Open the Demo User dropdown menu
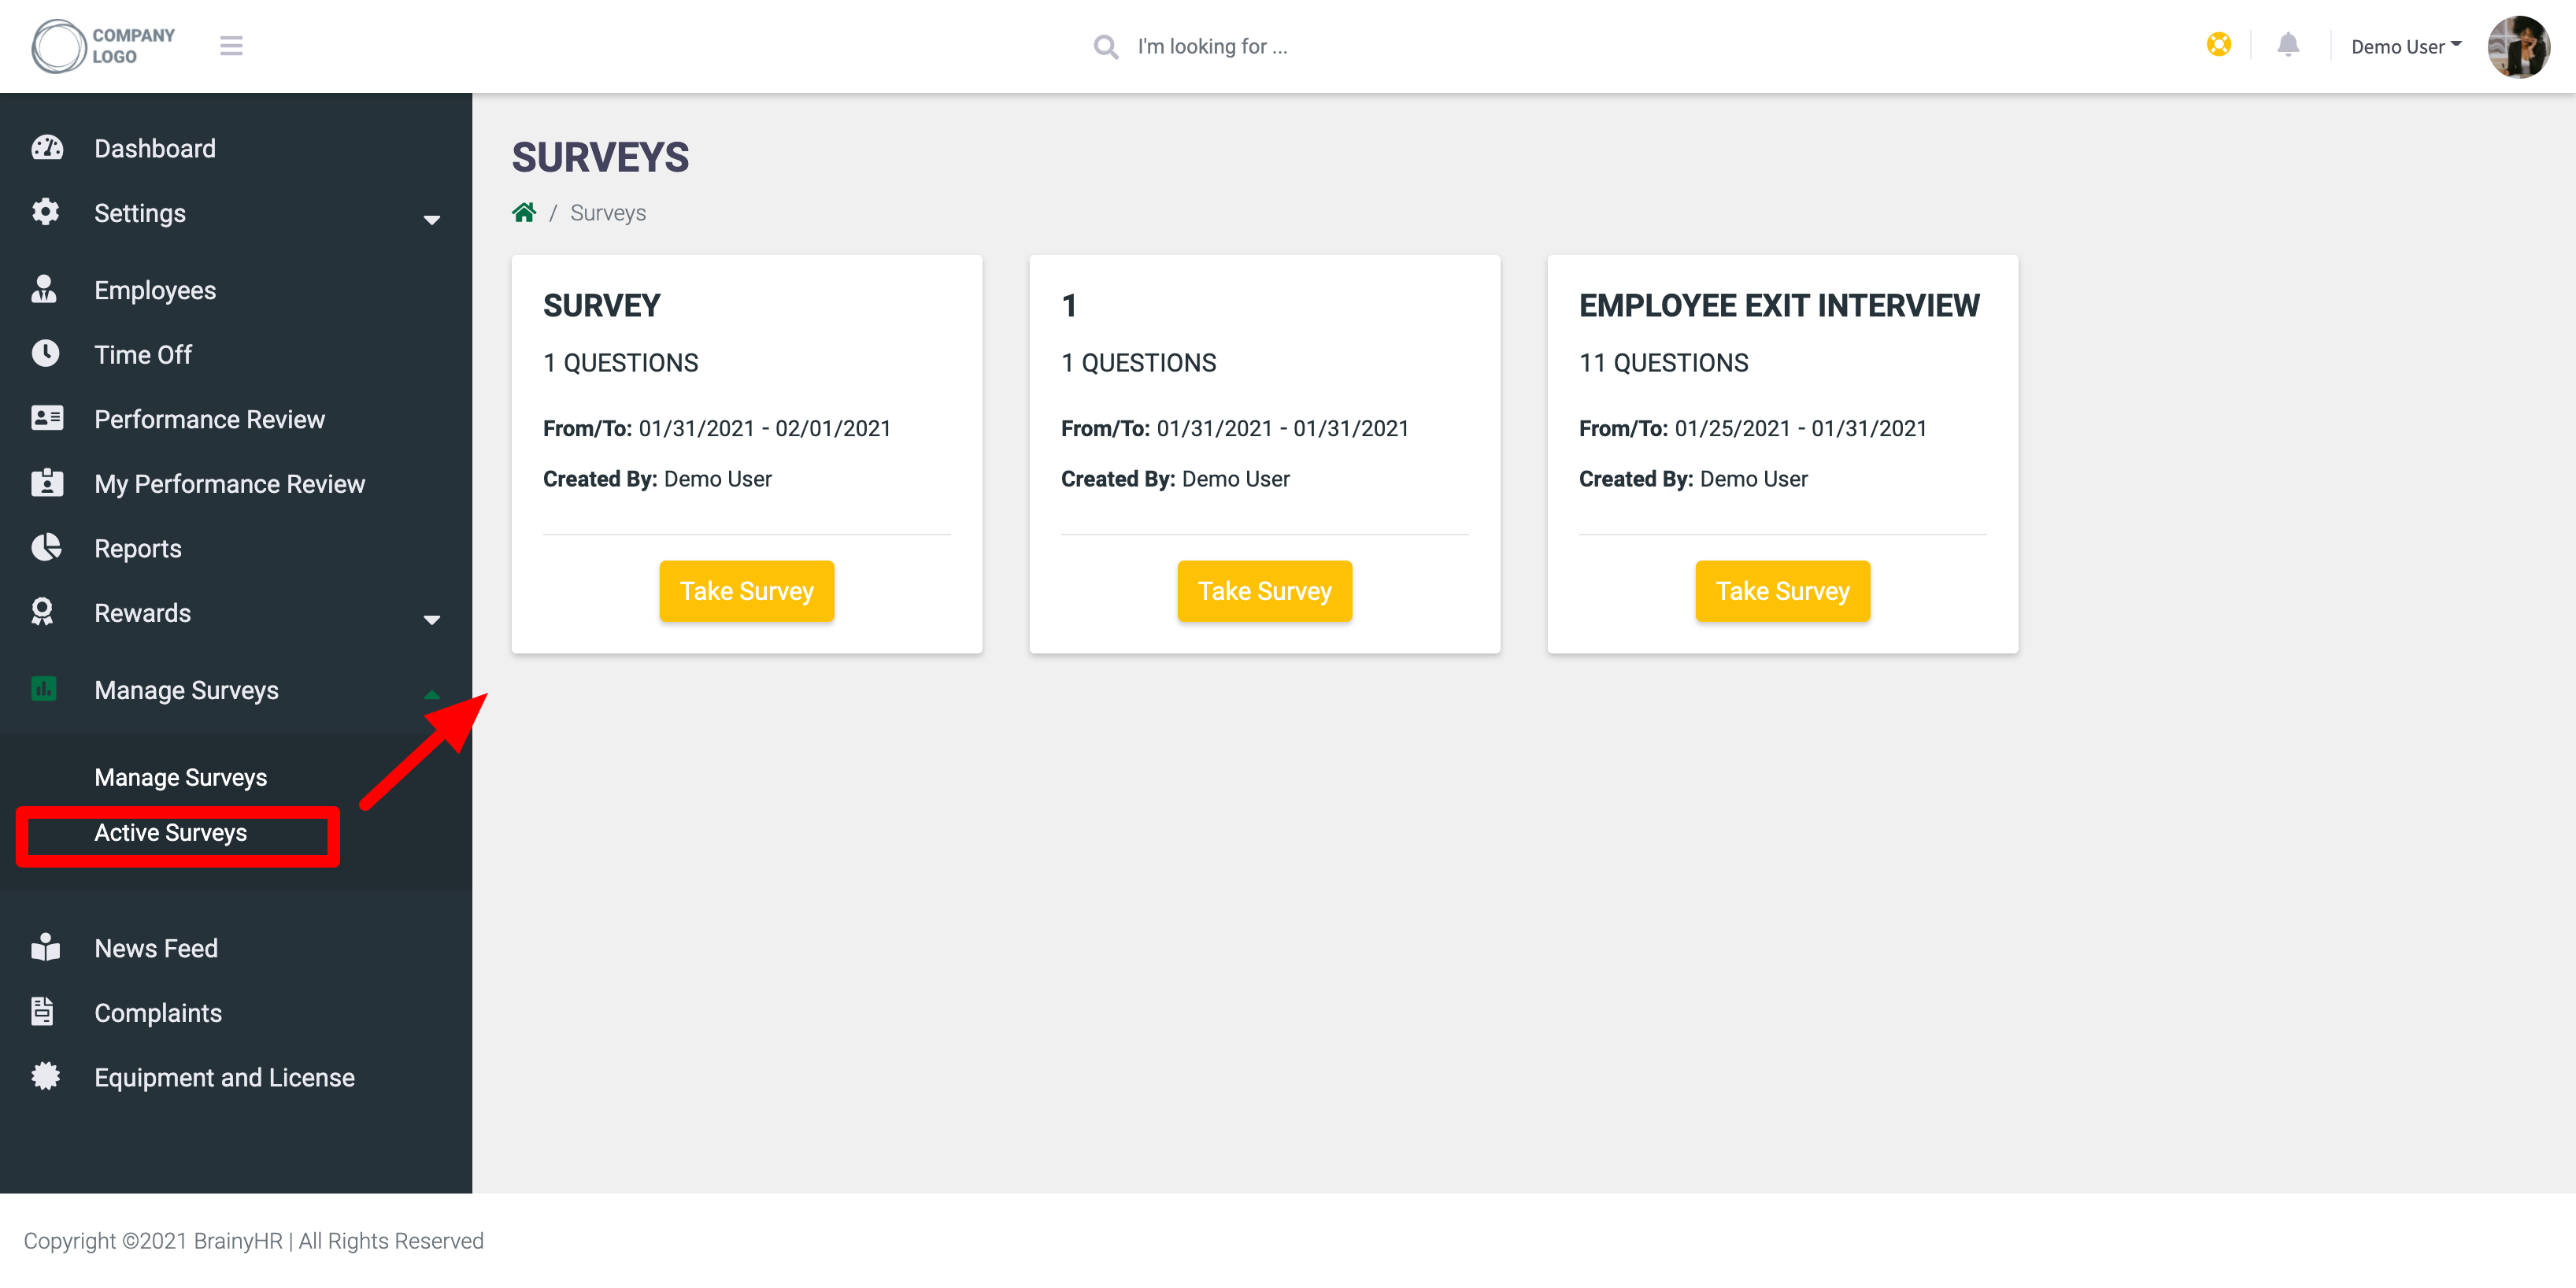This screenshot has height=1288, width=2576. [2405, 47]
